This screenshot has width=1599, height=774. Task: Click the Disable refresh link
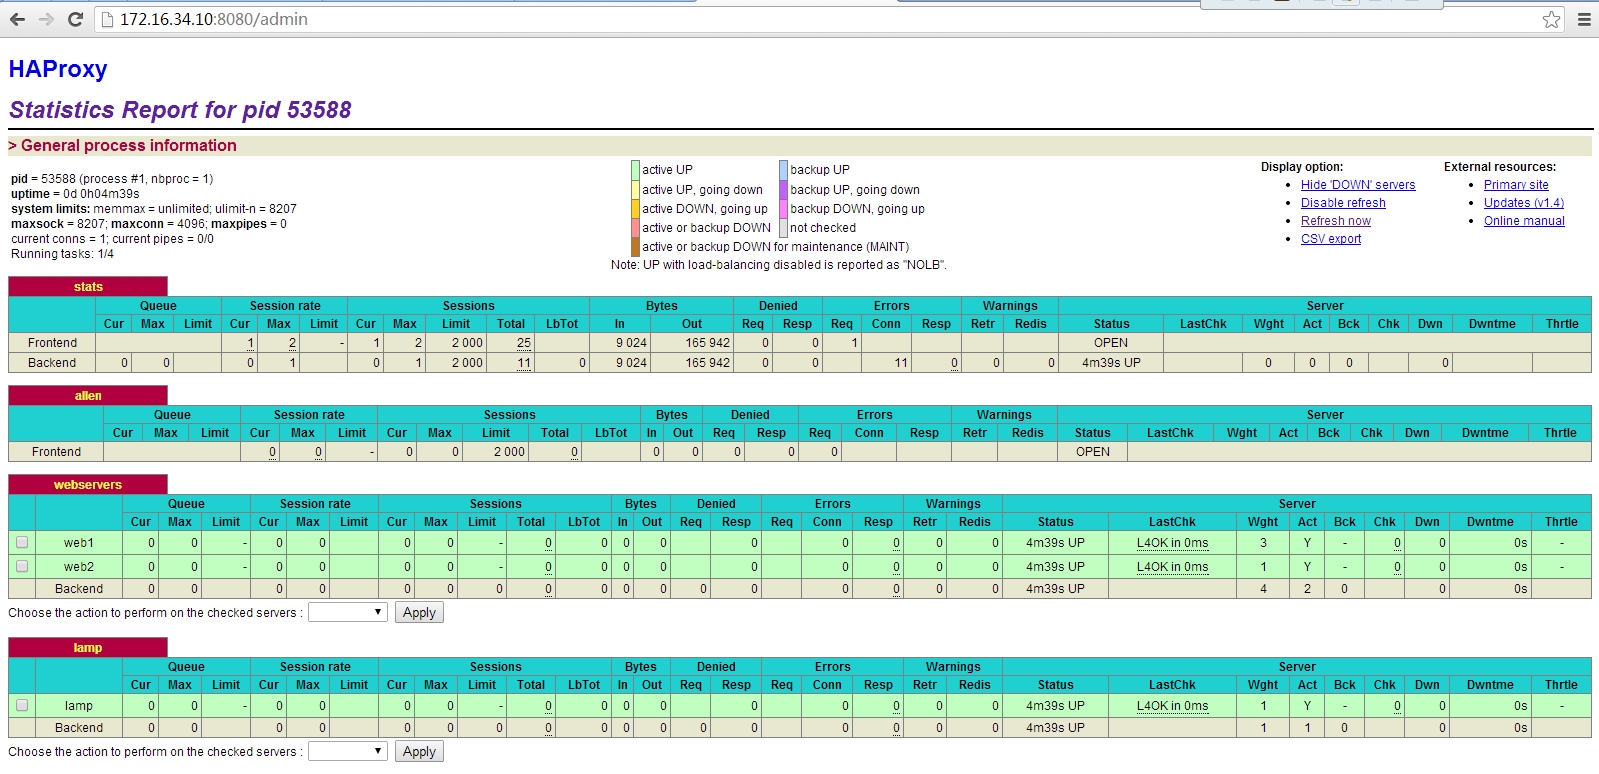[x=1343, y=203]
